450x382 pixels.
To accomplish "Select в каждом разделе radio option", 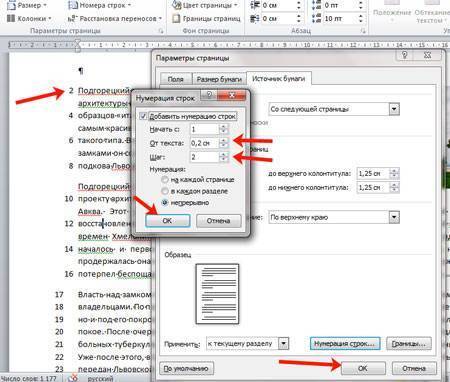I will coord(165,191).
